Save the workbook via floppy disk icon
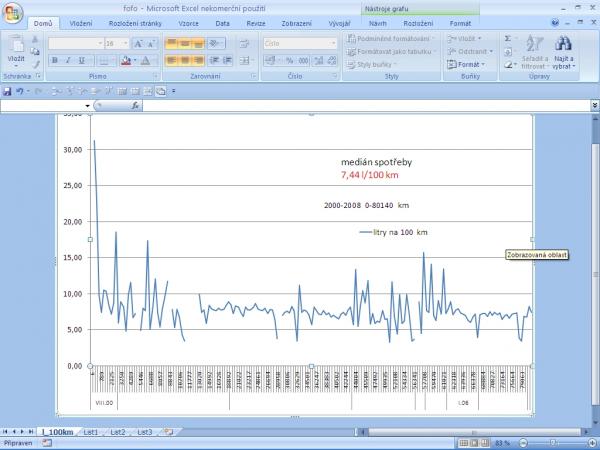Viewport: 600px width, 450px height. pyautogui.click(x=8, y=90)
